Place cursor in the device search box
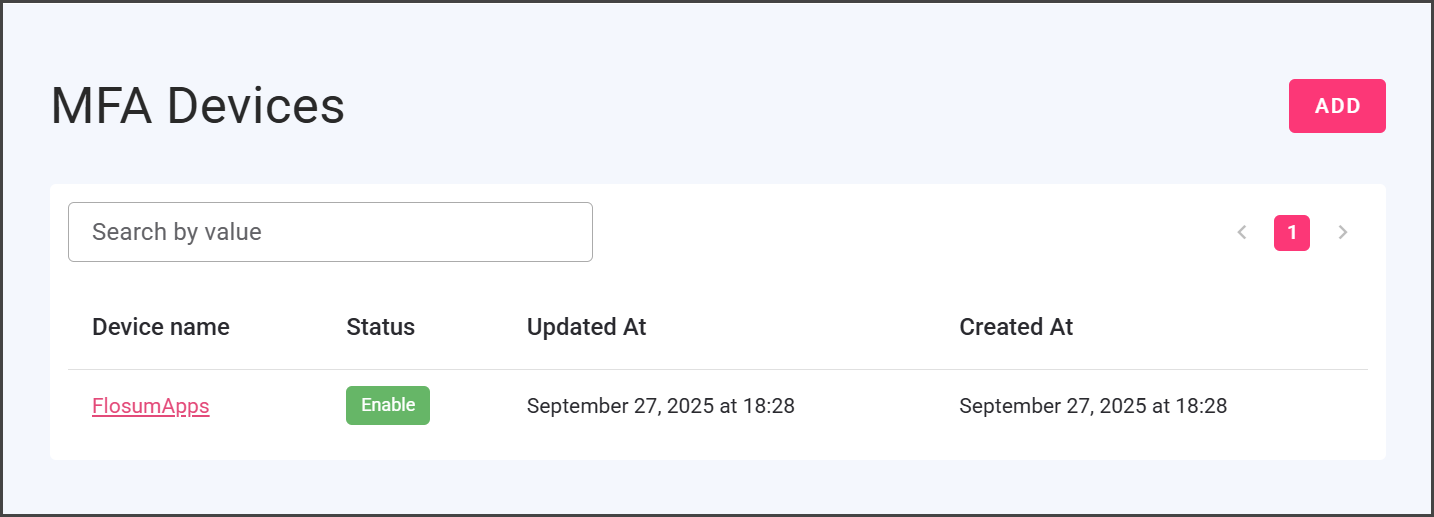The height and width of the screenshot is (517, 1434). click(x=330, y=232)
